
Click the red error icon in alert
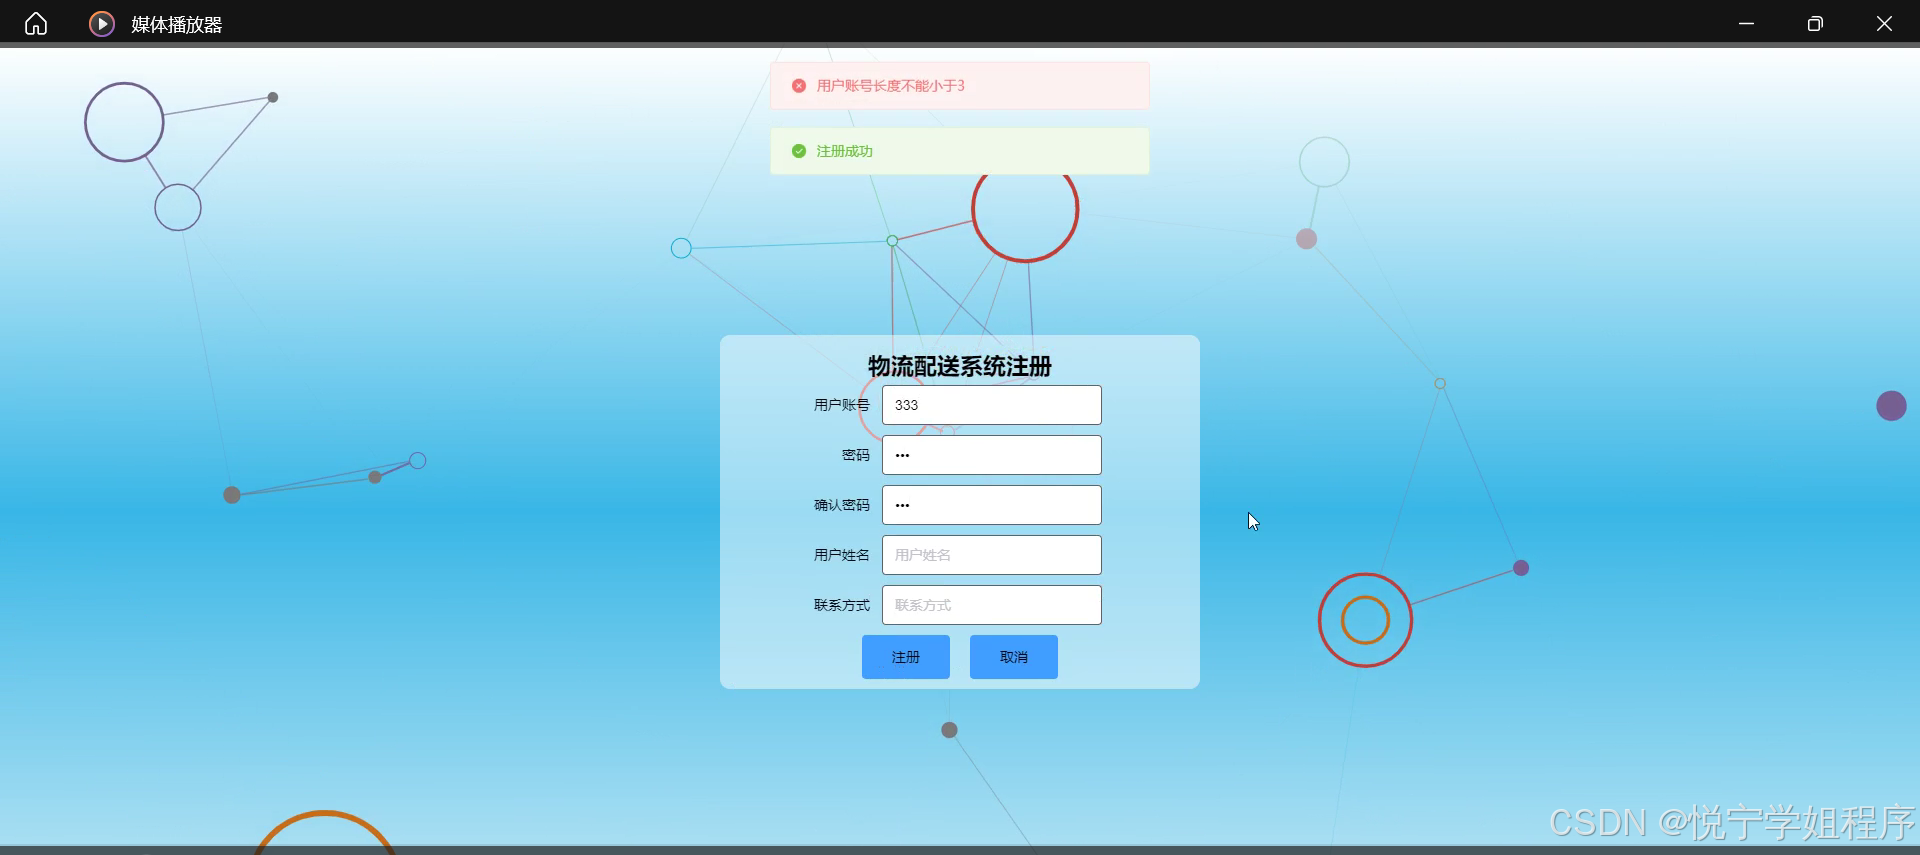(799, 86)
